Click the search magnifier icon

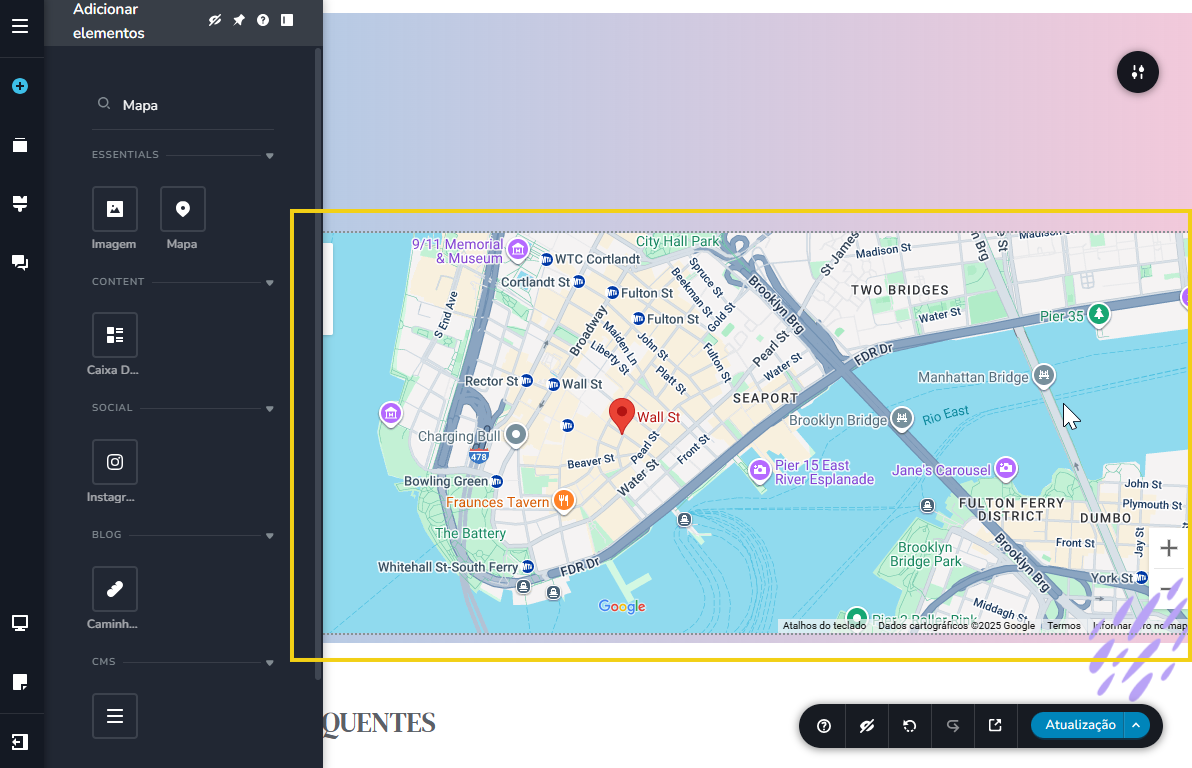(104, 103)
